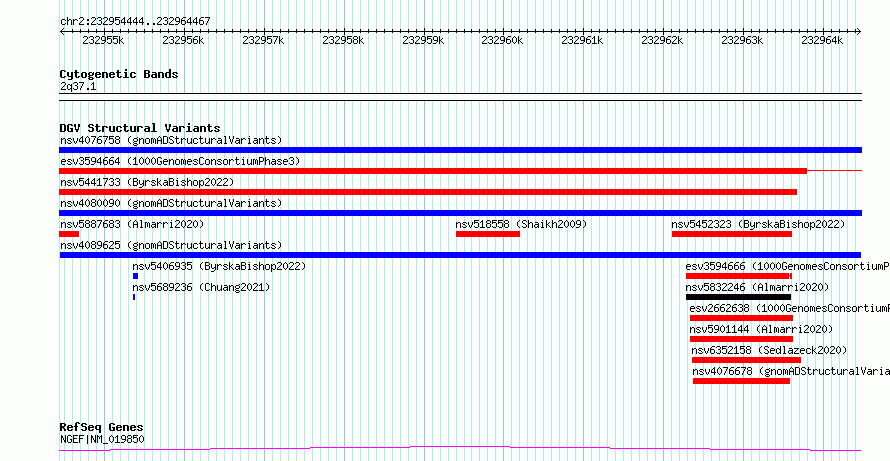Open nsv5887683 Almarri2020 variant label
The height and width of the screenshot is (461, 890).
[132, 224]
